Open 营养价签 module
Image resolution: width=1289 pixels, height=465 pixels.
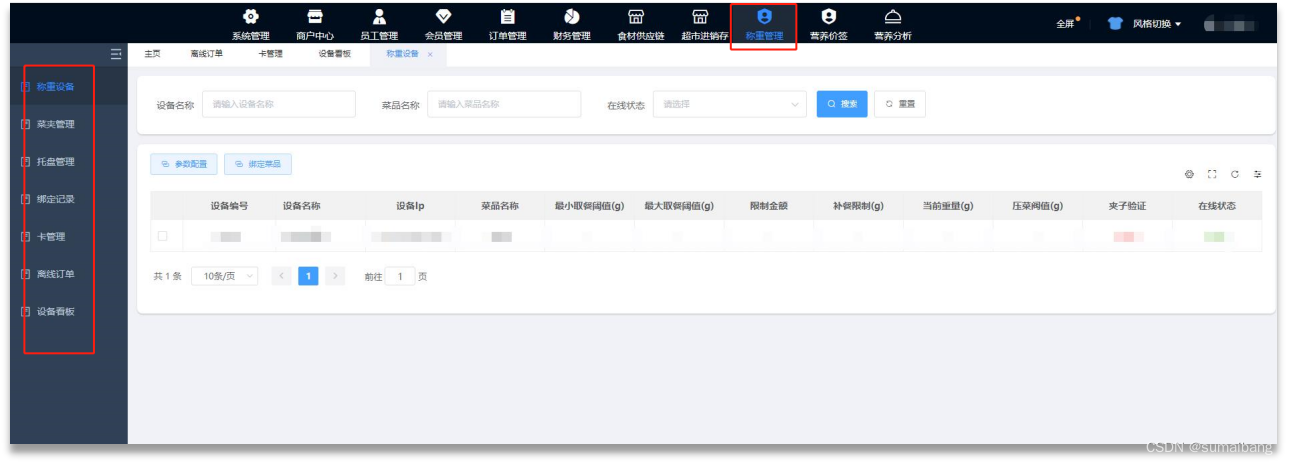click(x=828, y=25)
